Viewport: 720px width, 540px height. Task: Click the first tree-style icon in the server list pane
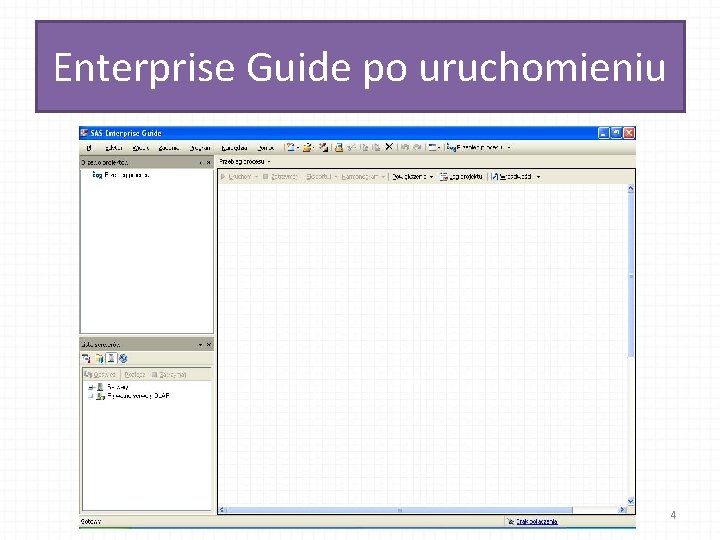tap(86, 359)
